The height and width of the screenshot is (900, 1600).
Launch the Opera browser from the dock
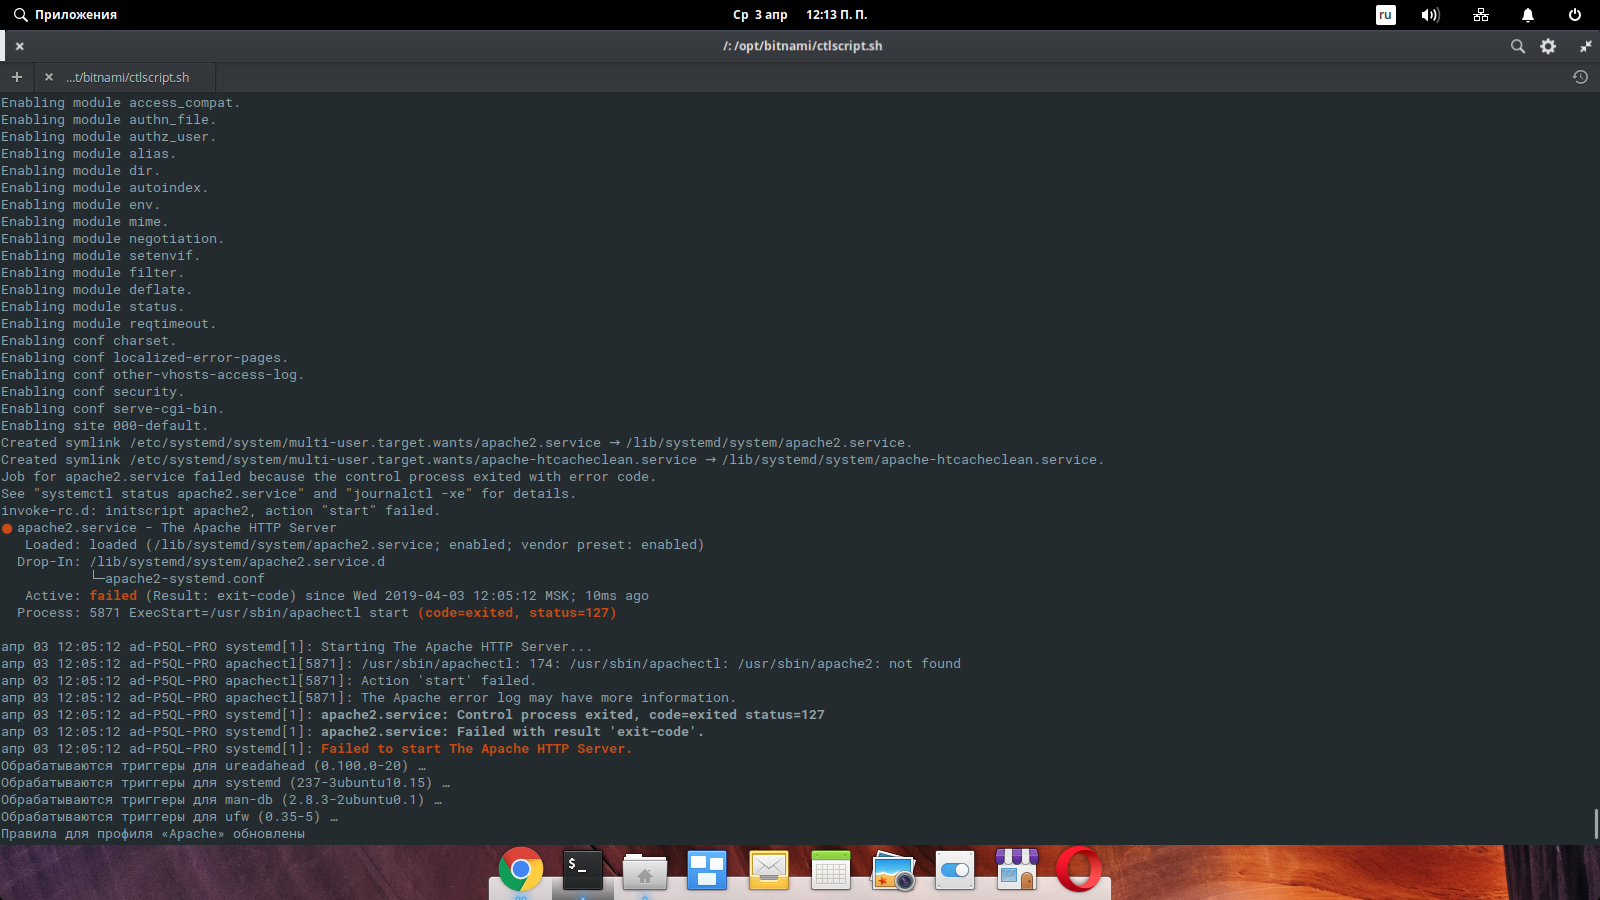(x=1079, y=870)
